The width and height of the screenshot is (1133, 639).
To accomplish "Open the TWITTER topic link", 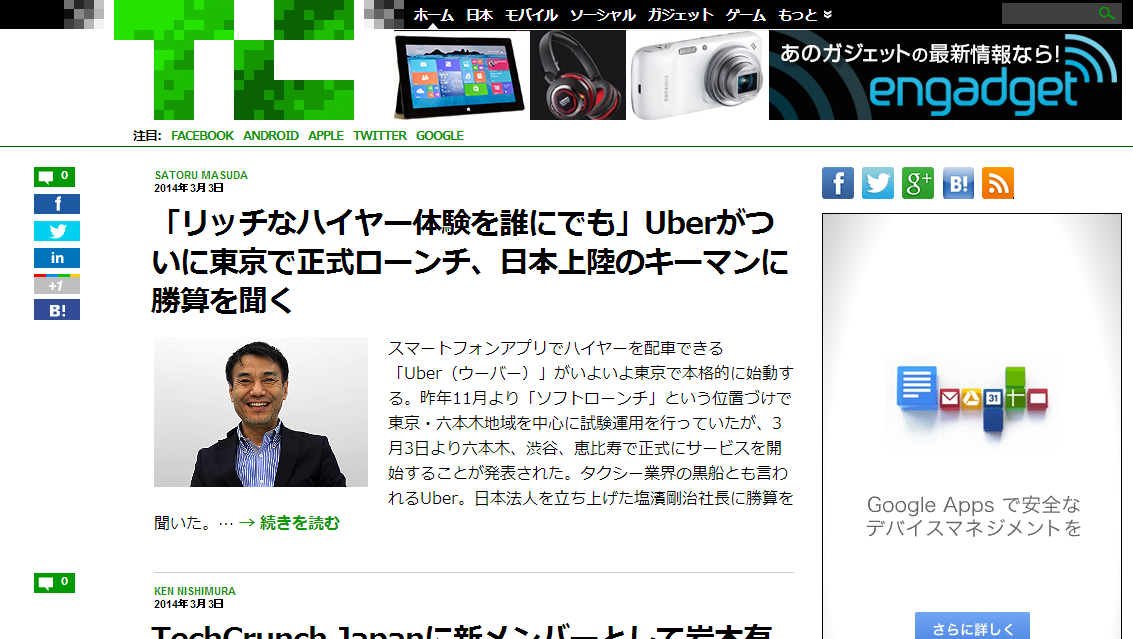I will pos(380,135).
